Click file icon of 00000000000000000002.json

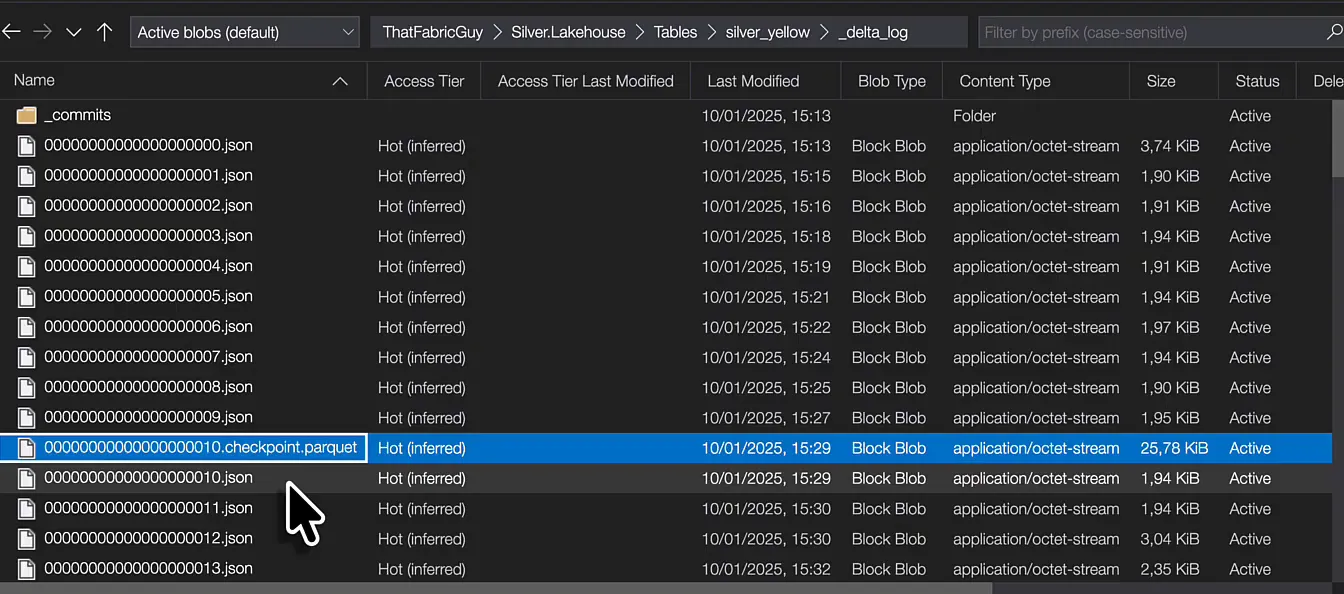click(x=26, y=206)
